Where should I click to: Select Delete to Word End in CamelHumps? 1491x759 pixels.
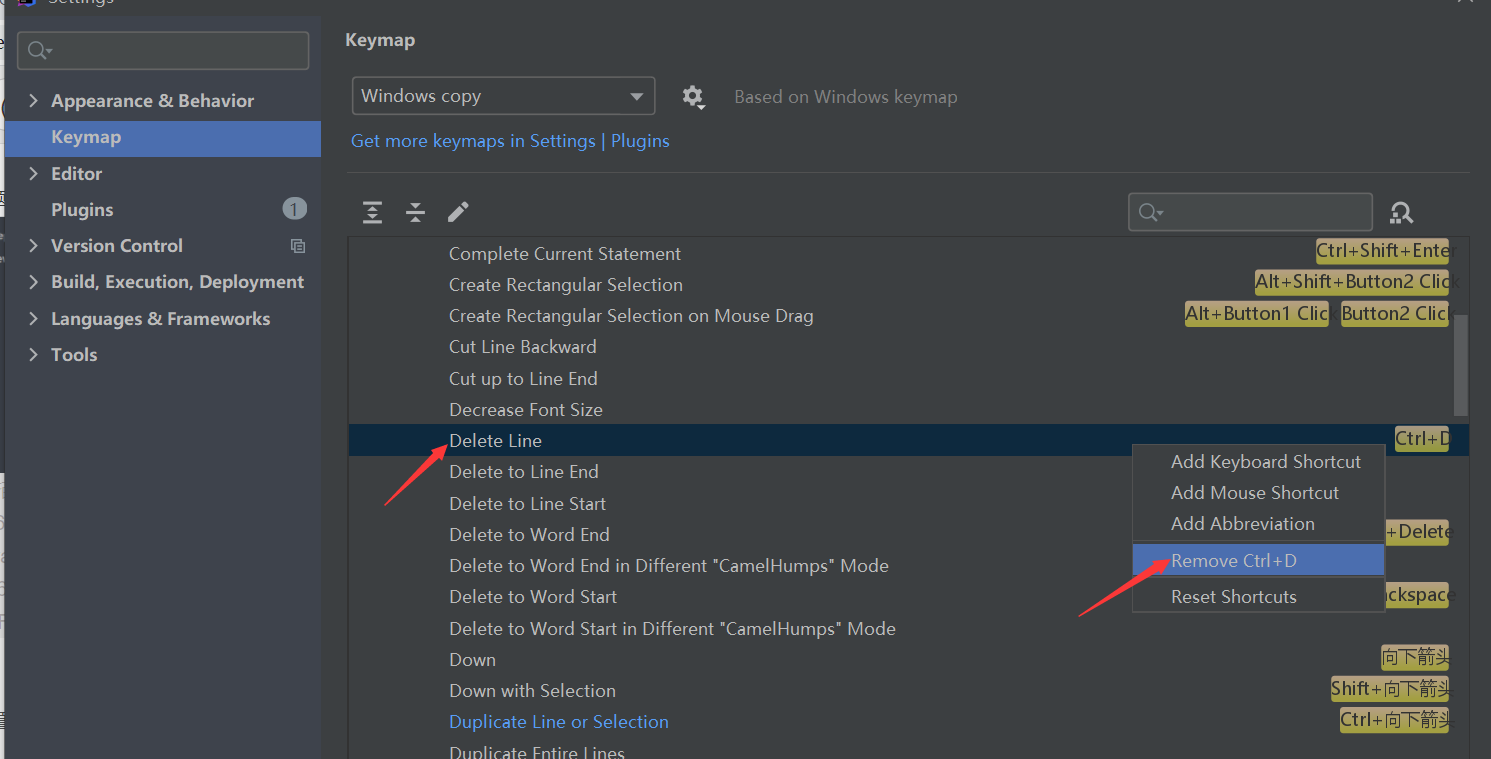[669, 566]
